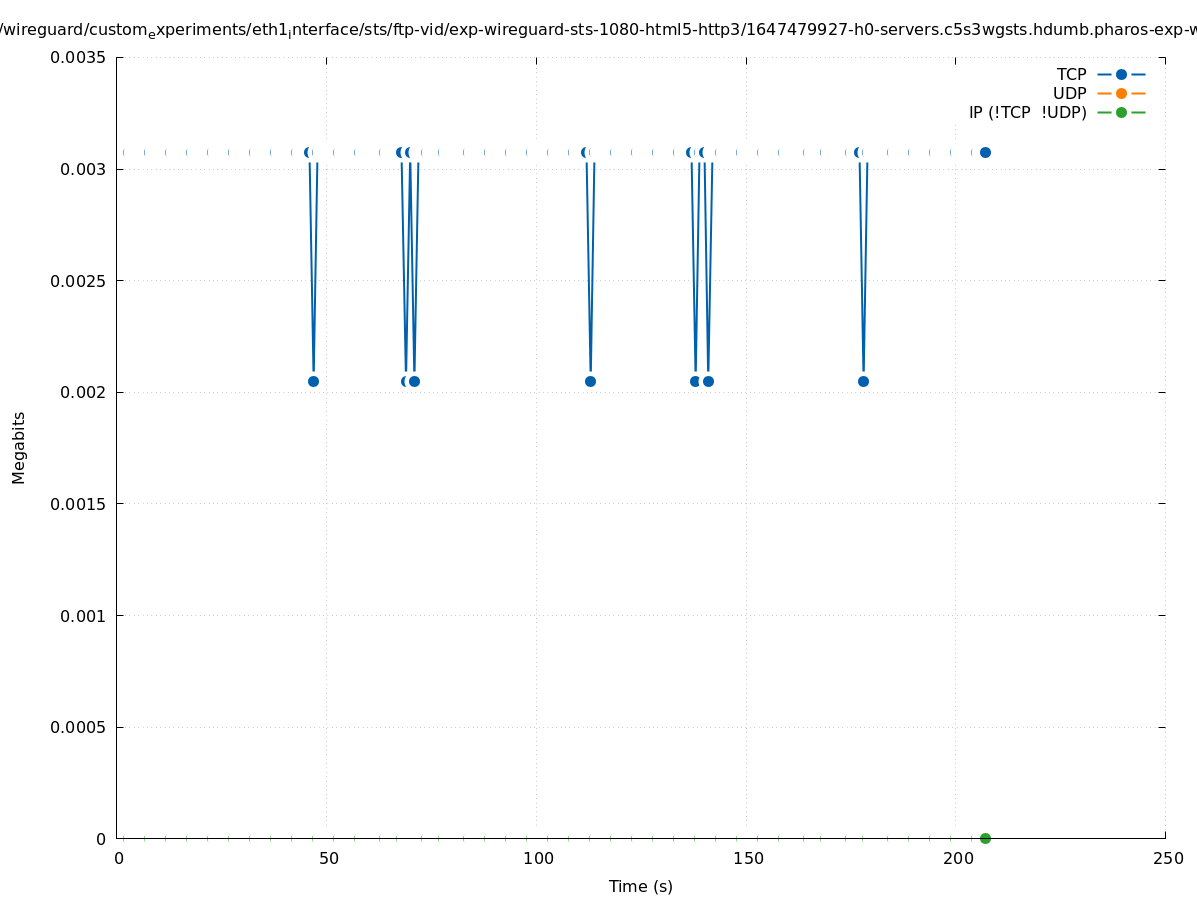The image size is (1197, 900).
Task: Click the TCP dip point near 112 seconds
Action: point(590,381)
